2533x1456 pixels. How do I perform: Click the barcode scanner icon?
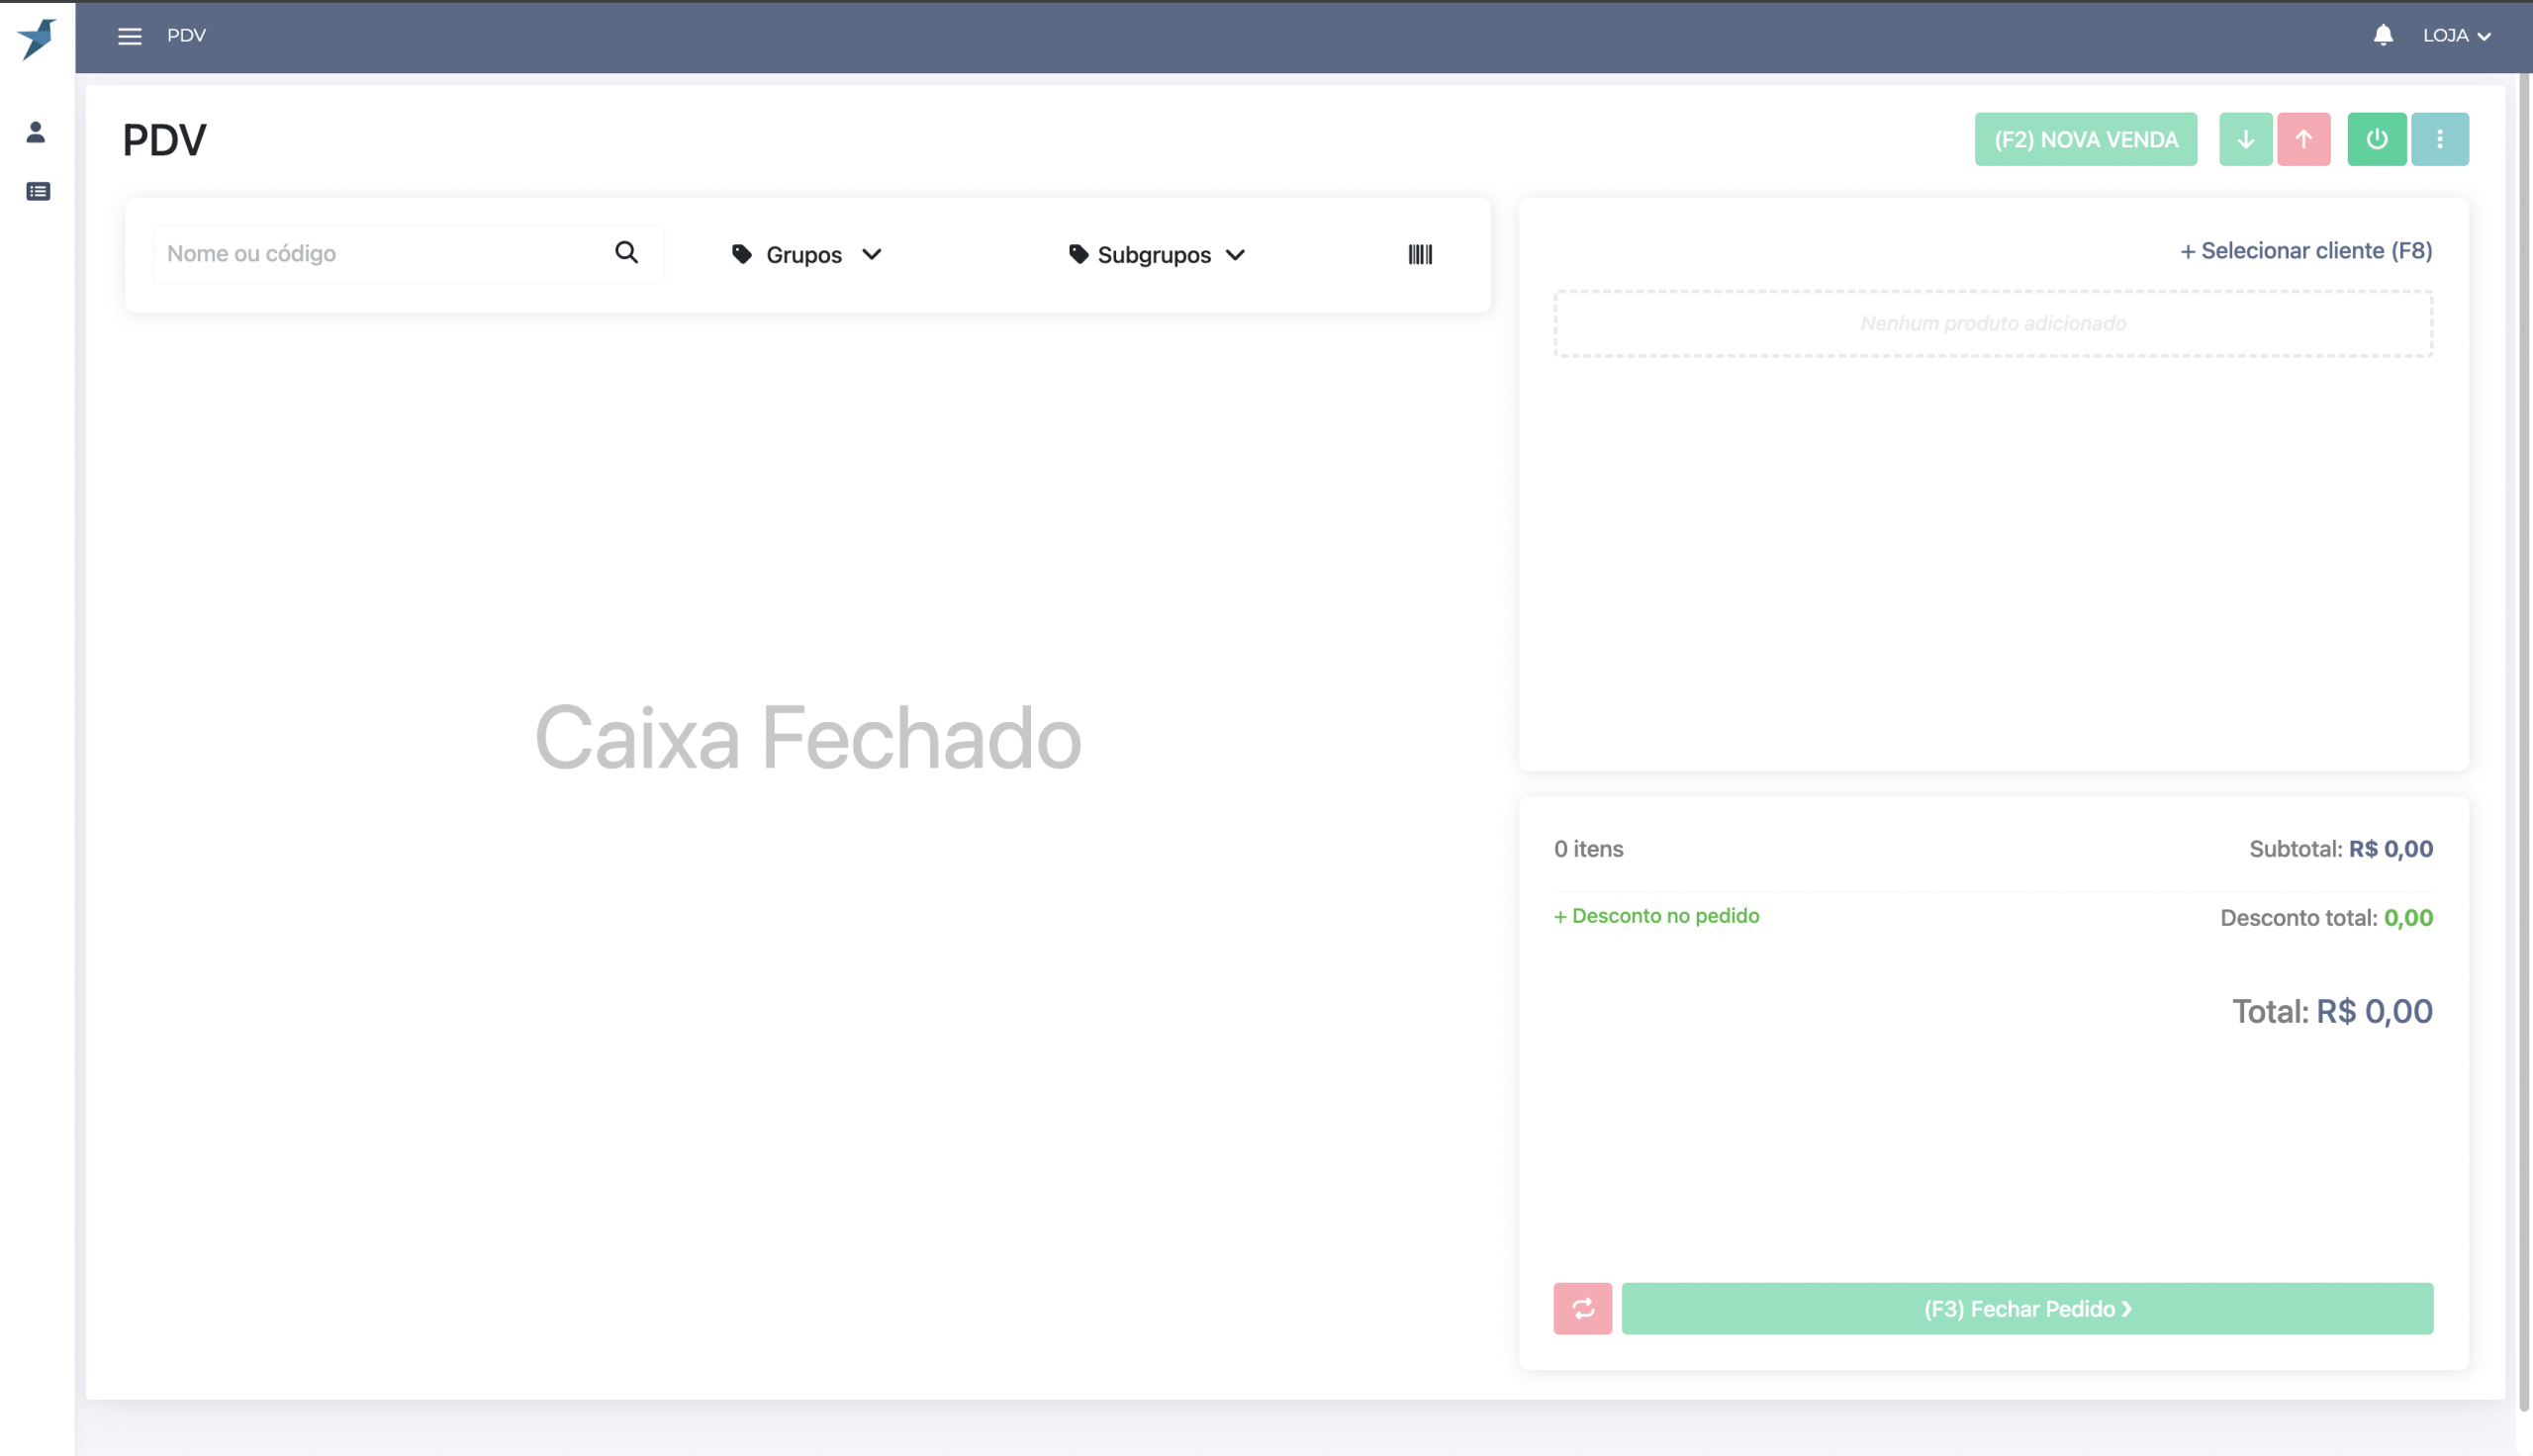(1420, 255)
